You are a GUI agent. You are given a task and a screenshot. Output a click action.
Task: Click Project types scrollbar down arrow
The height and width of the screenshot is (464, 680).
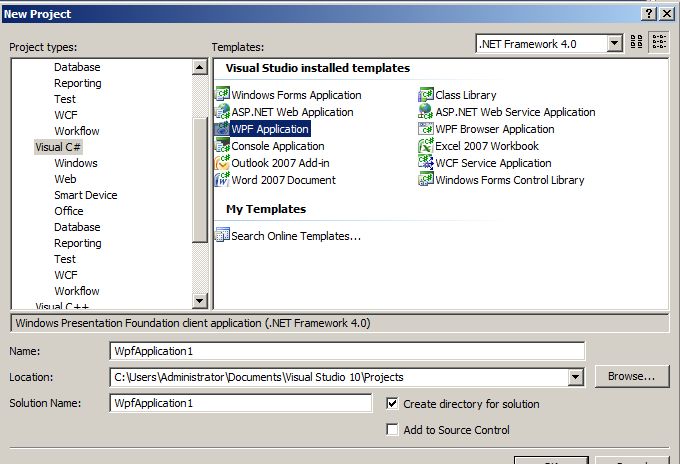pos(199,300)
